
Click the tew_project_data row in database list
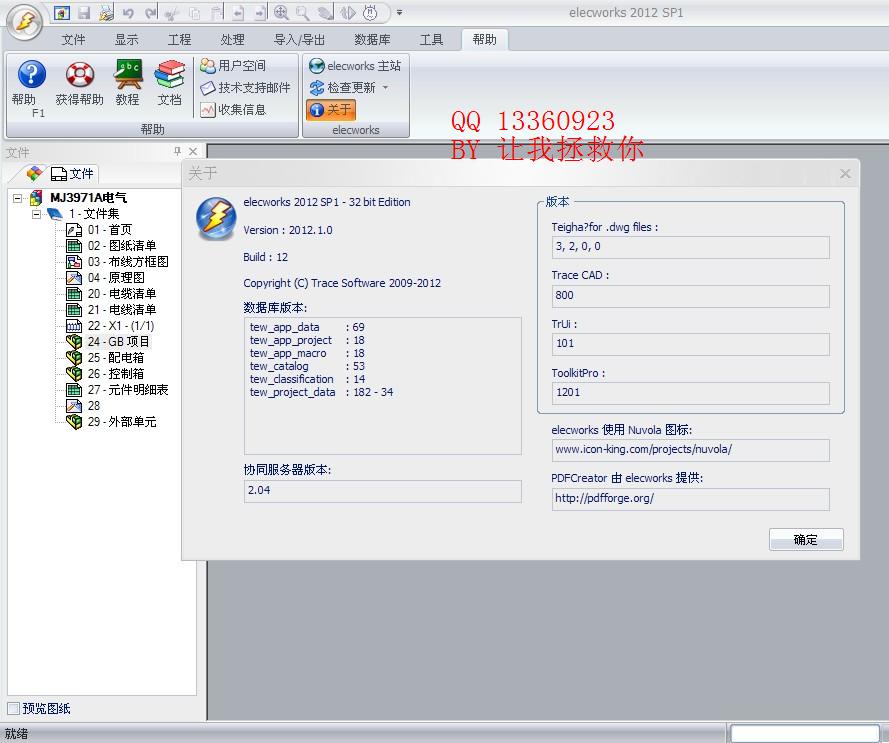[321, 392]
